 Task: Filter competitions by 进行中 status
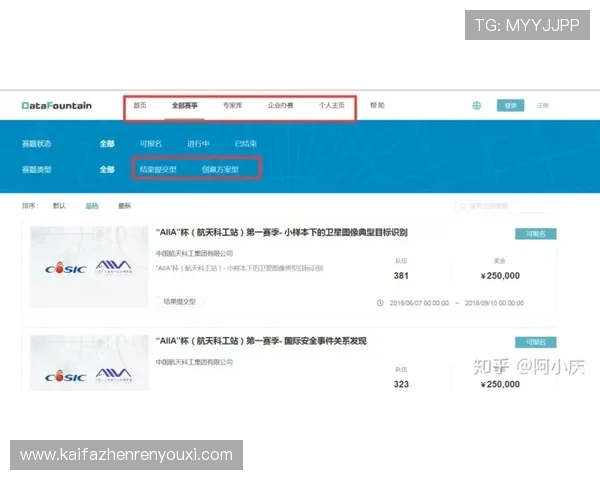tap(198, 144)
